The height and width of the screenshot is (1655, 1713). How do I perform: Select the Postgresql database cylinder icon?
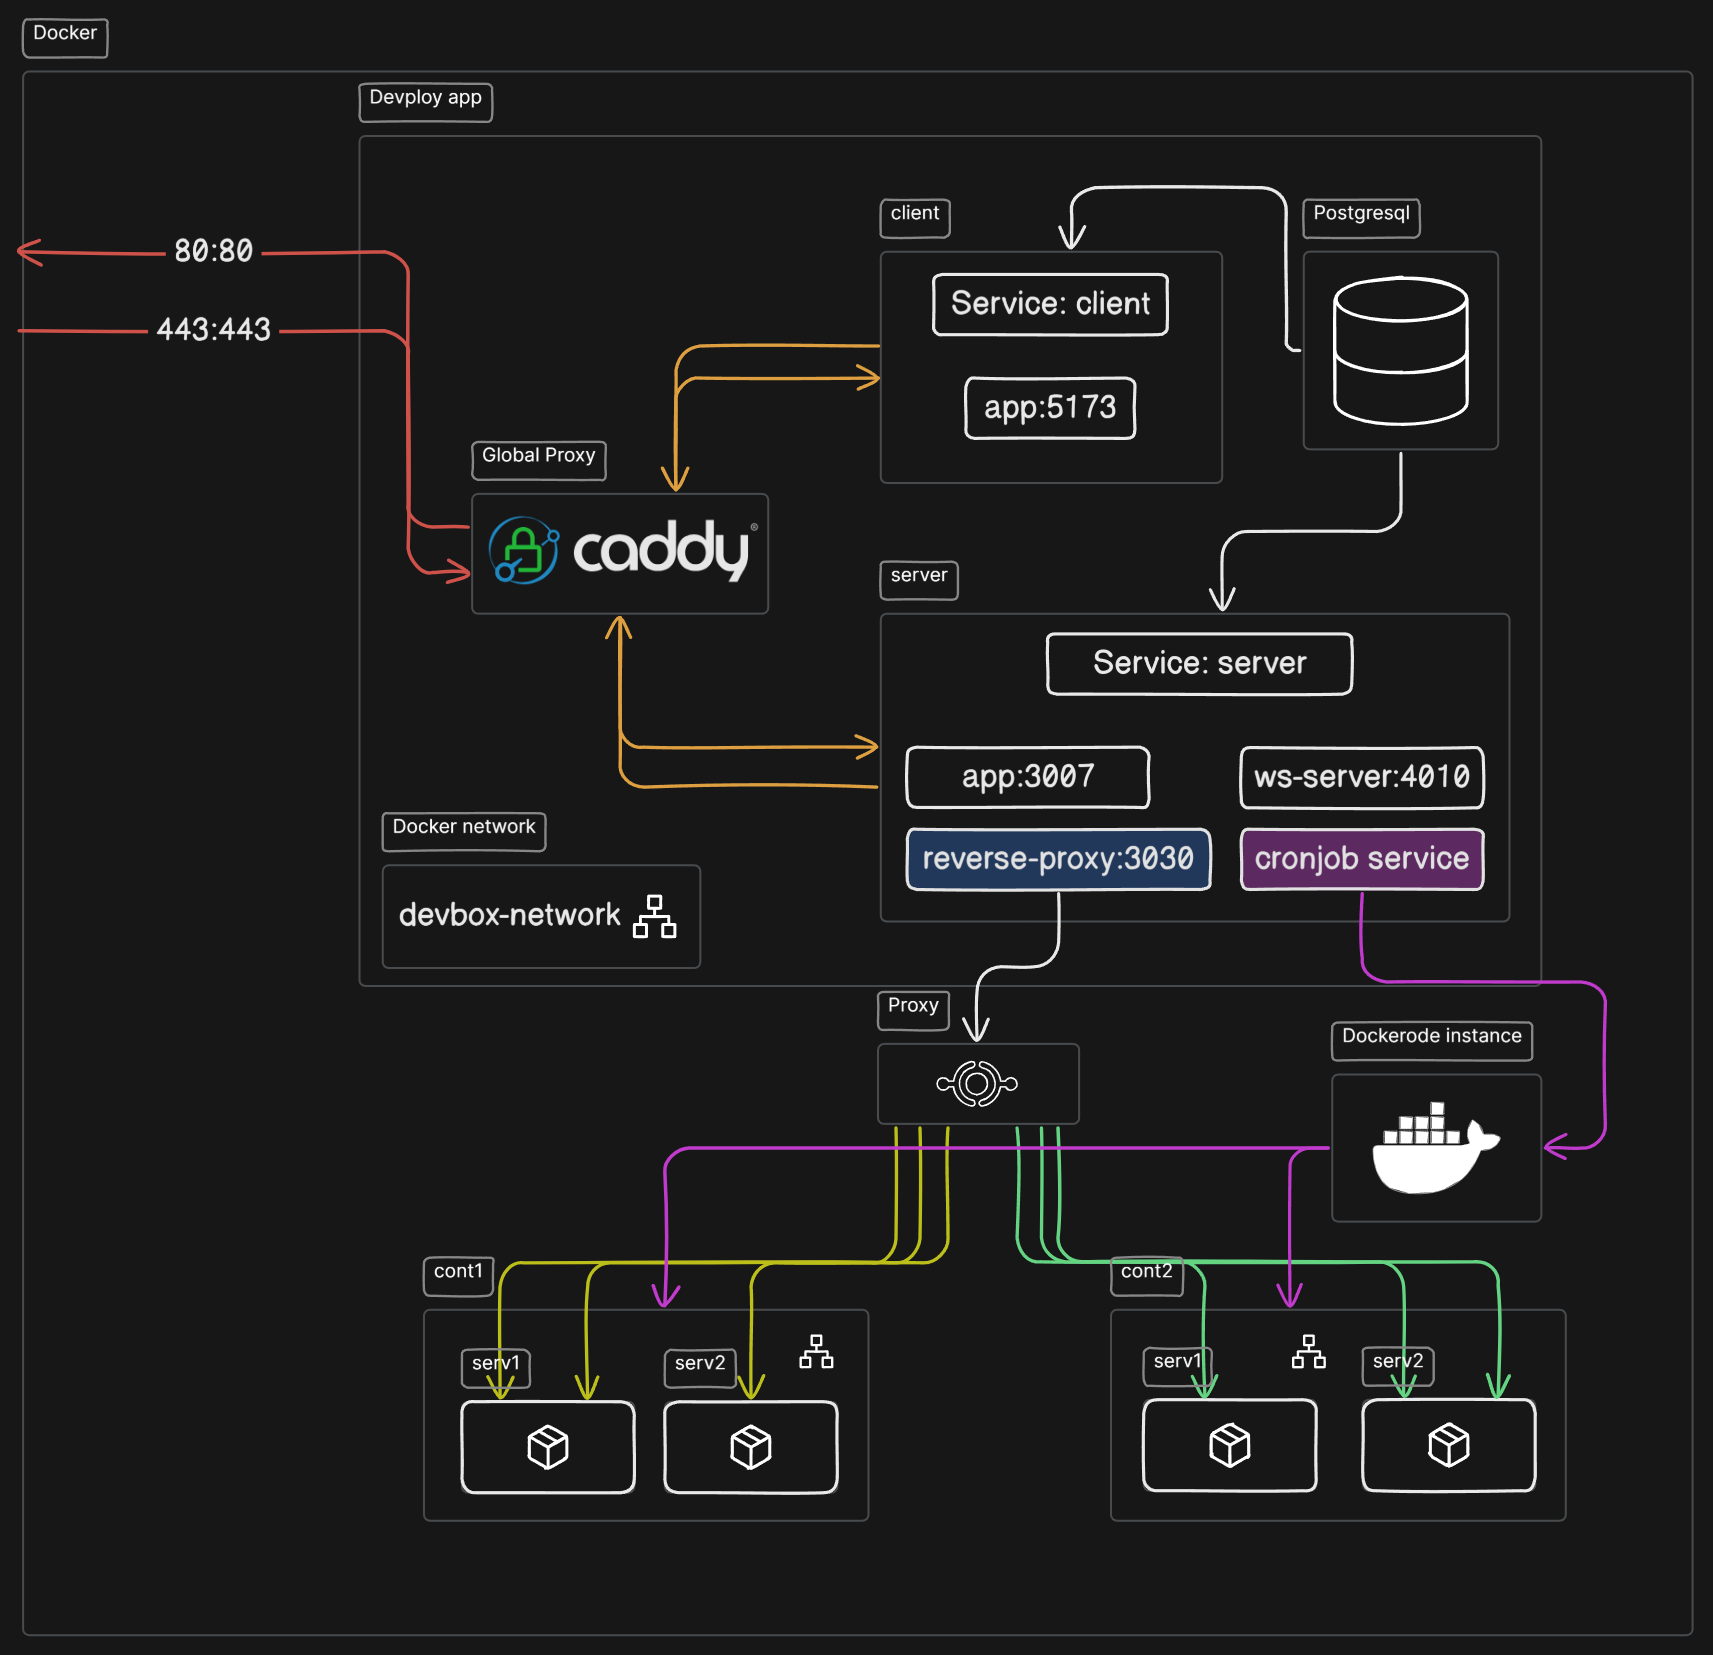(1400, 351)
